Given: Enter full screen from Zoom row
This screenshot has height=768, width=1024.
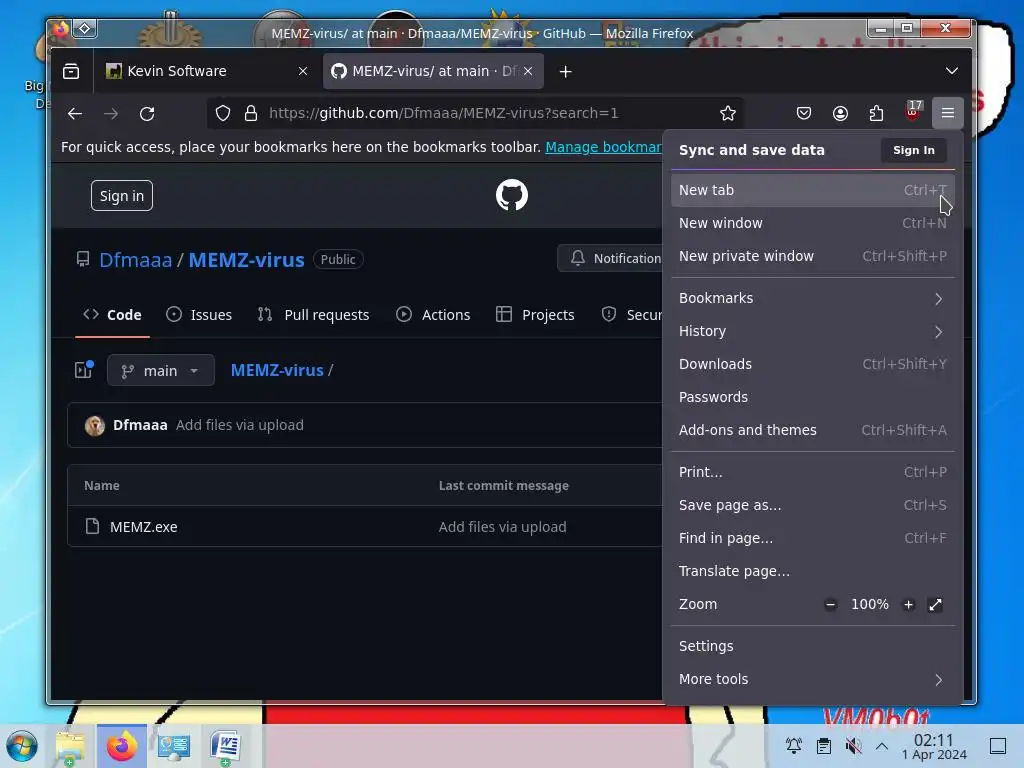Looking at the screenshot, I should [935, 605].
